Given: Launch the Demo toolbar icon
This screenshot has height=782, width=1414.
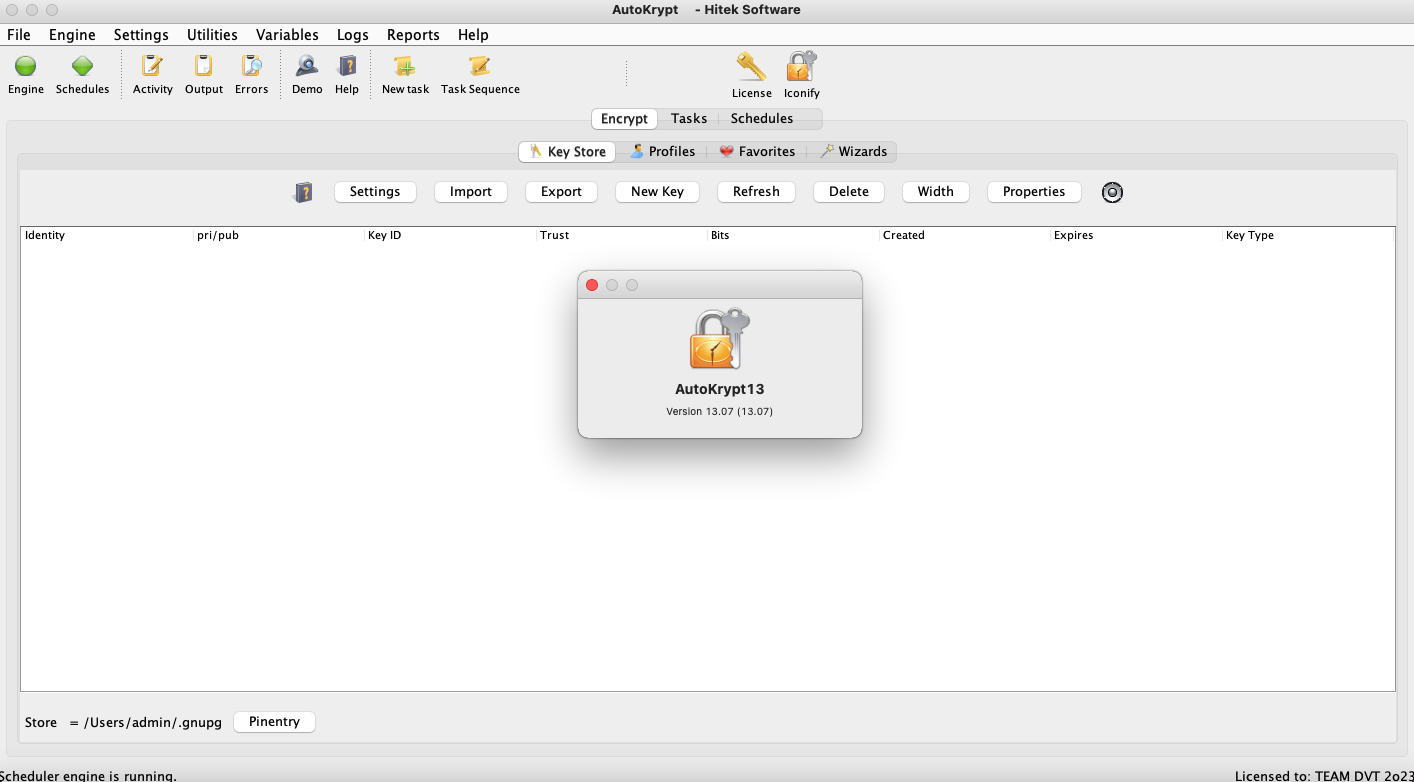Looking at the screenshot, I should tap(307, 67).
